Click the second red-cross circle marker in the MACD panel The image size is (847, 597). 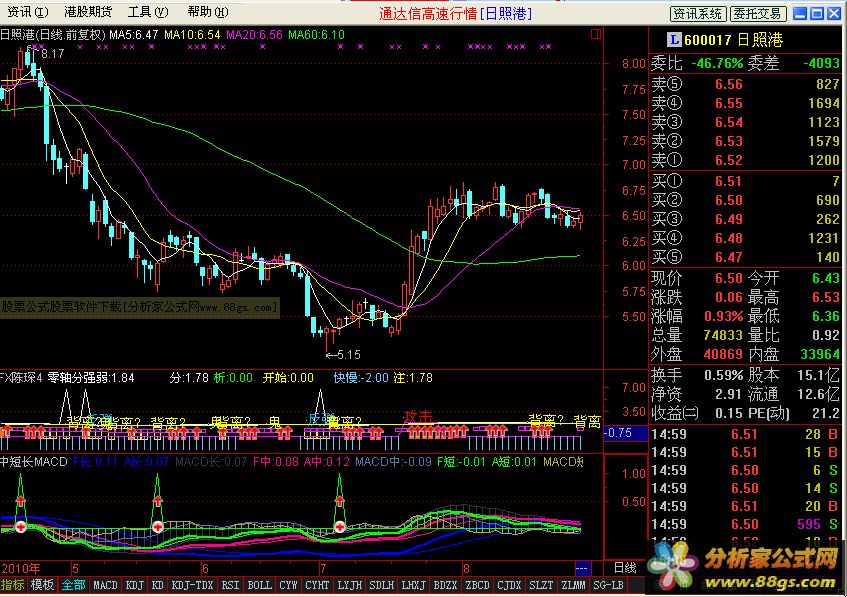pyautogui.click(x=157, y=526)
